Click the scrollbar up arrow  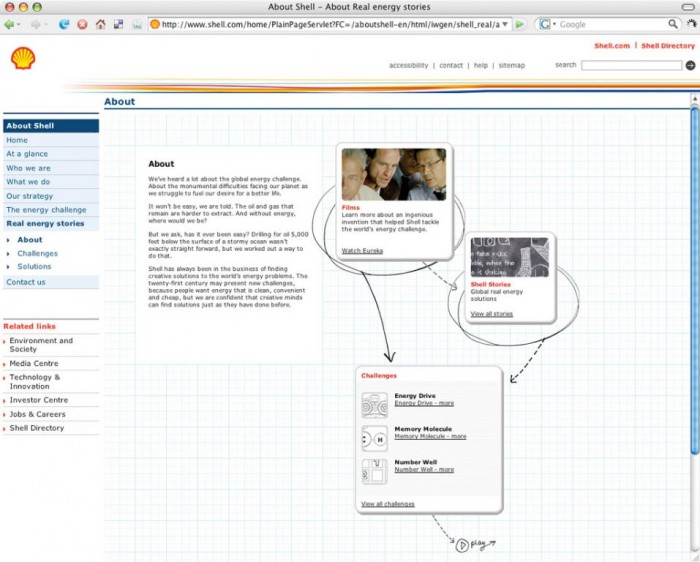[x=695, y=99]
